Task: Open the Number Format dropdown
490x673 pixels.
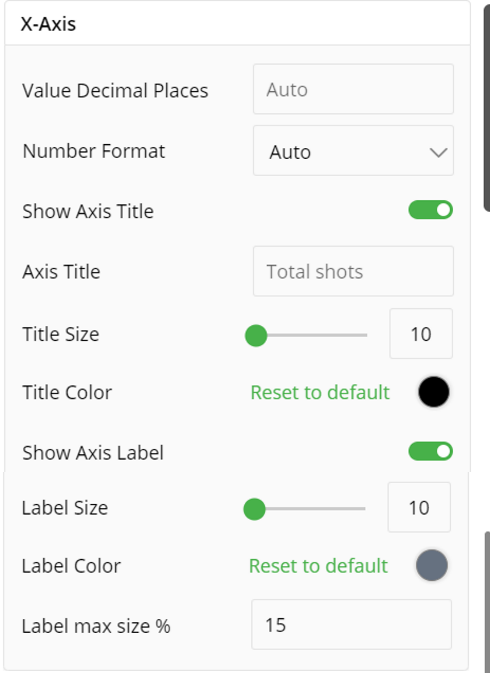Action: point(353,151)
